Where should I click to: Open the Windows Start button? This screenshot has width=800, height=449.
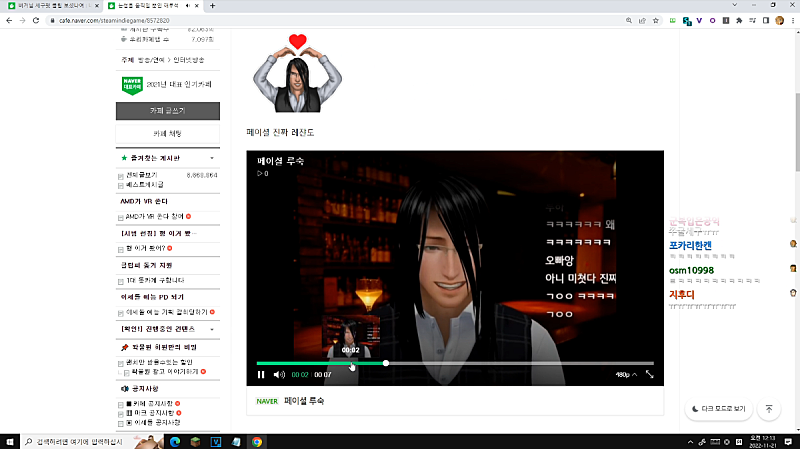(x=10, y=442)
